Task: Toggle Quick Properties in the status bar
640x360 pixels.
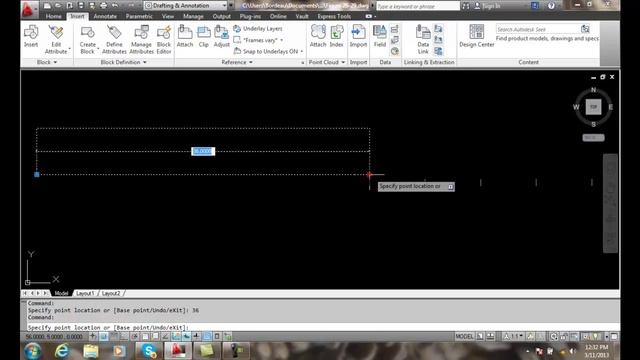Action: coord(217,336)
